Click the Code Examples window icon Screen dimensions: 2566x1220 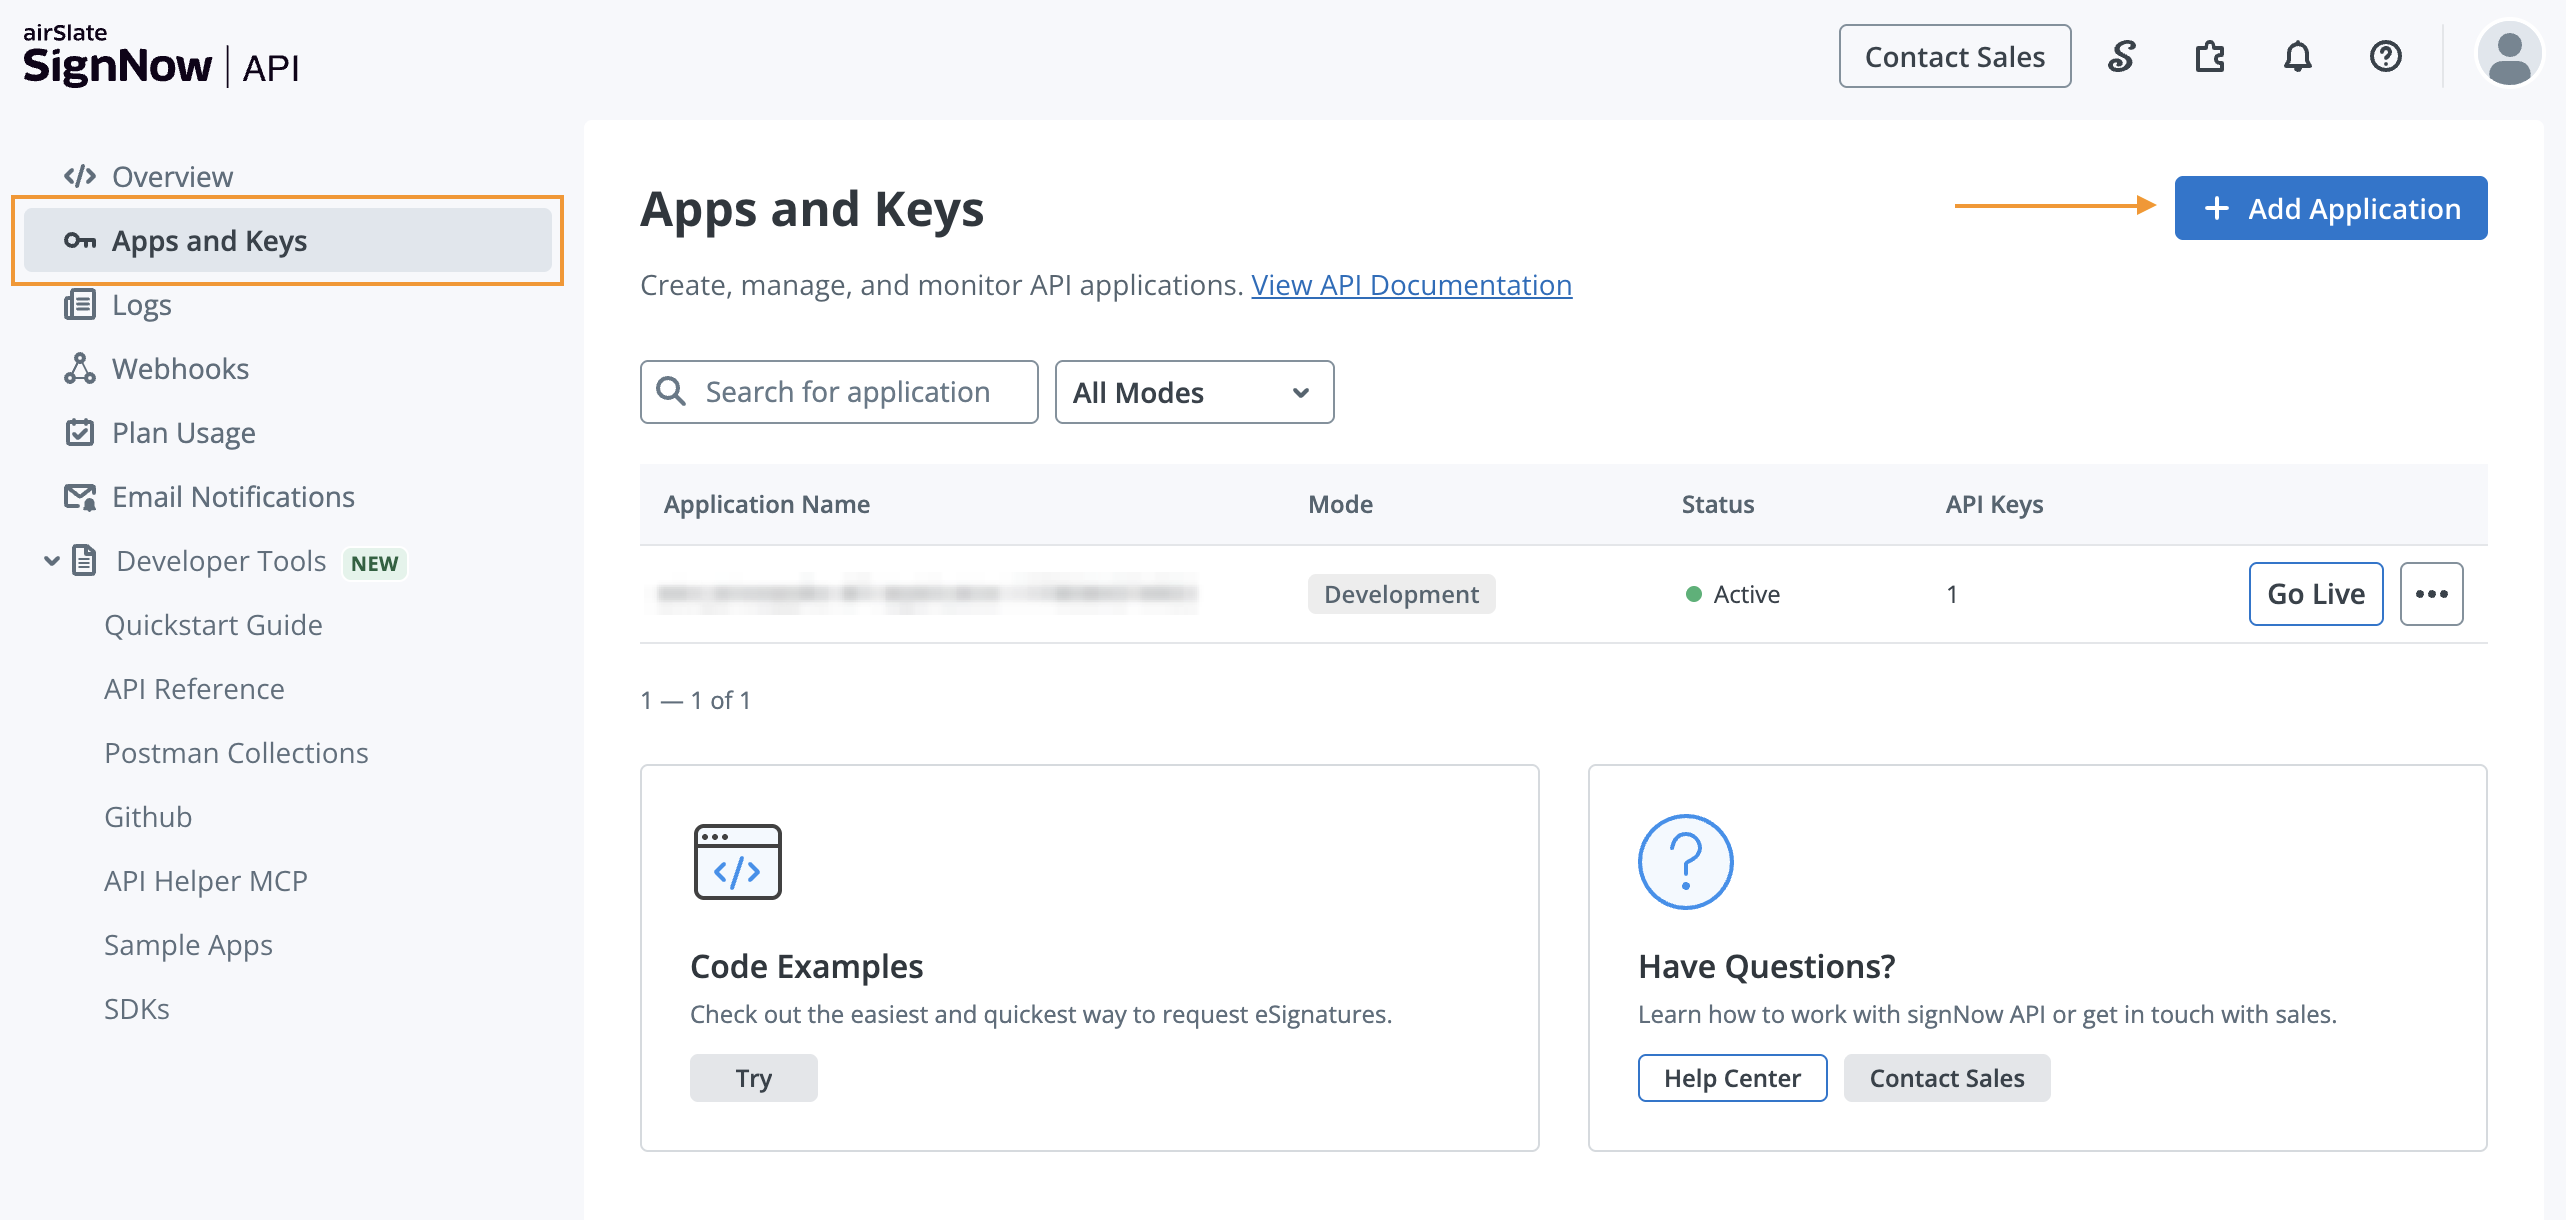click(738, 862)
